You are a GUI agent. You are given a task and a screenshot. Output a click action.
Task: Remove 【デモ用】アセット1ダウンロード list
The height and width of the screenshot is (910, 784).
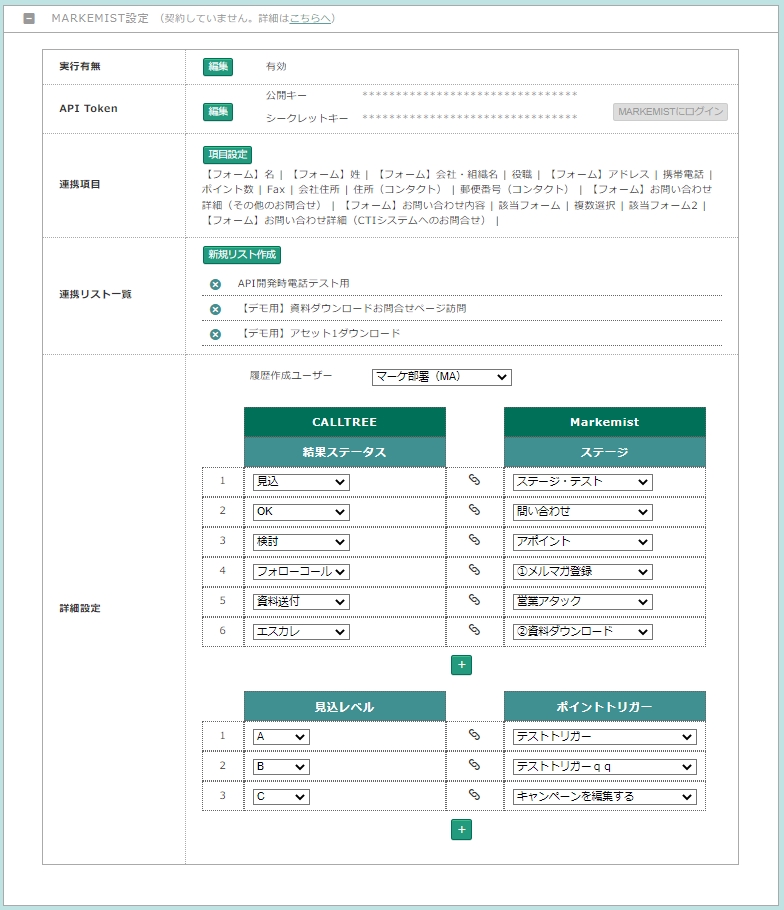215,334
